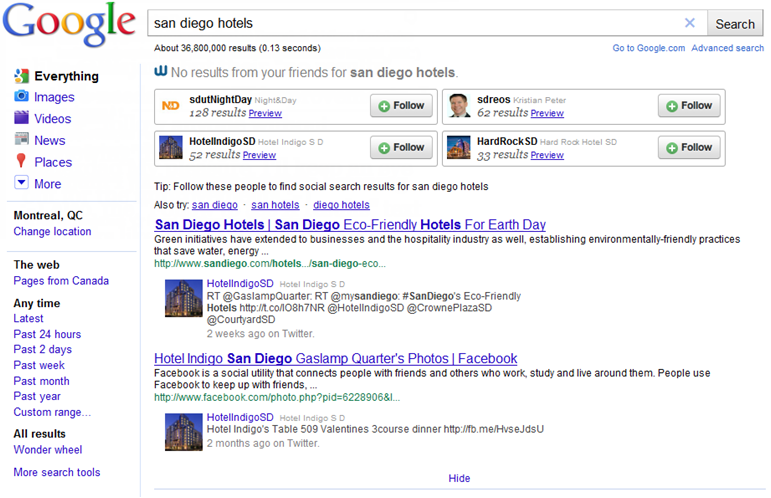Open Advanced search
The height and width of the screenshot is (498, 771).
[727, 48]
